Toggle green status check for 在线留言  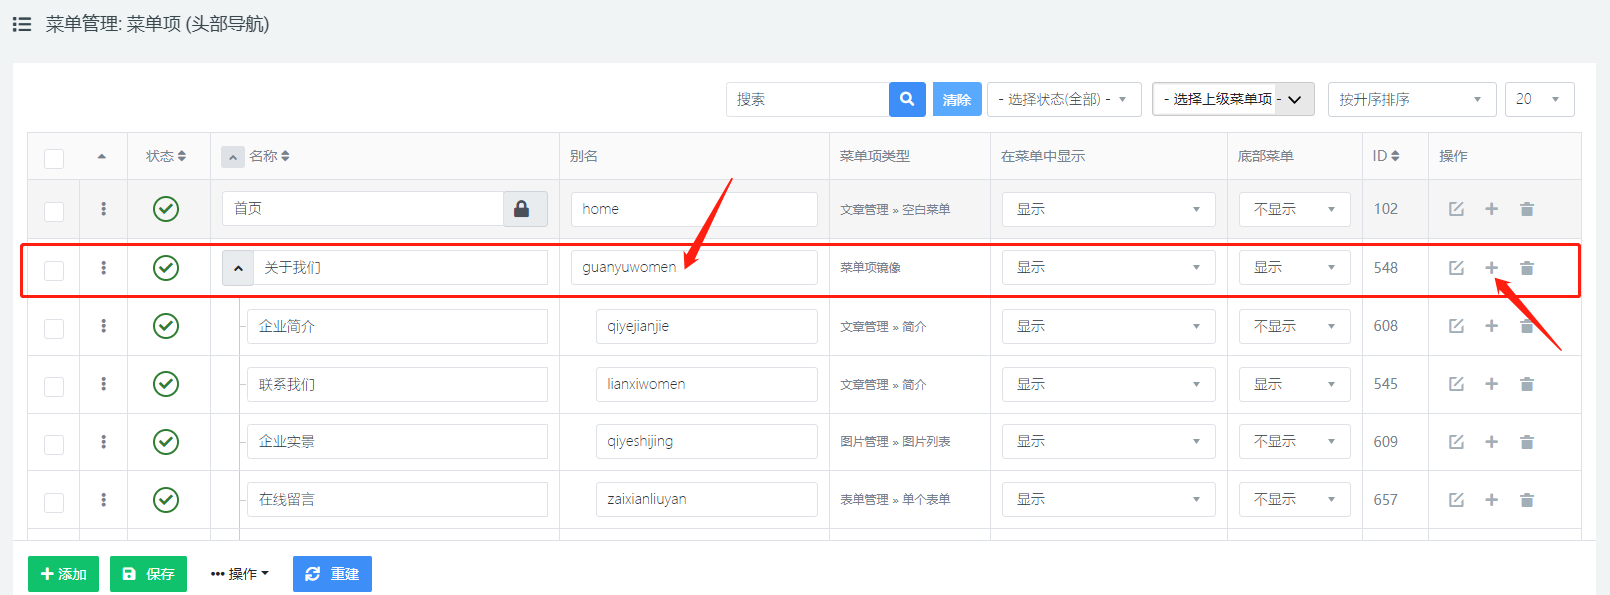[x=166, y=500]
